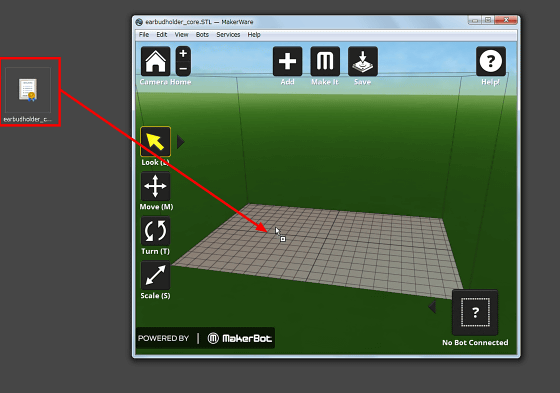This screenshot has height=393, width=560.
Task: Click the Add plus icon
Action: (x=288, y=61)
